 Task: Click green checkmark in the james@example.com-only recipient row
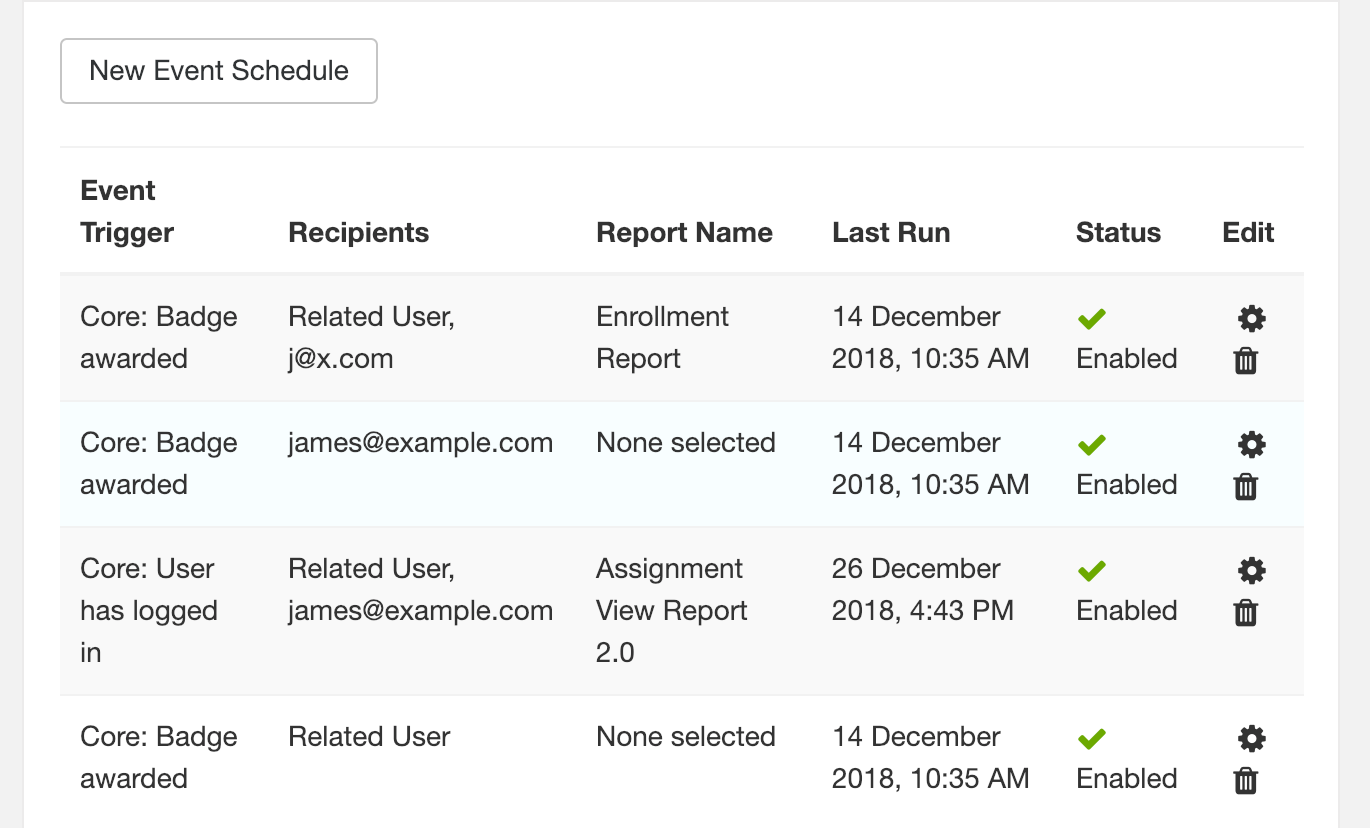[x=1091, y=445]
